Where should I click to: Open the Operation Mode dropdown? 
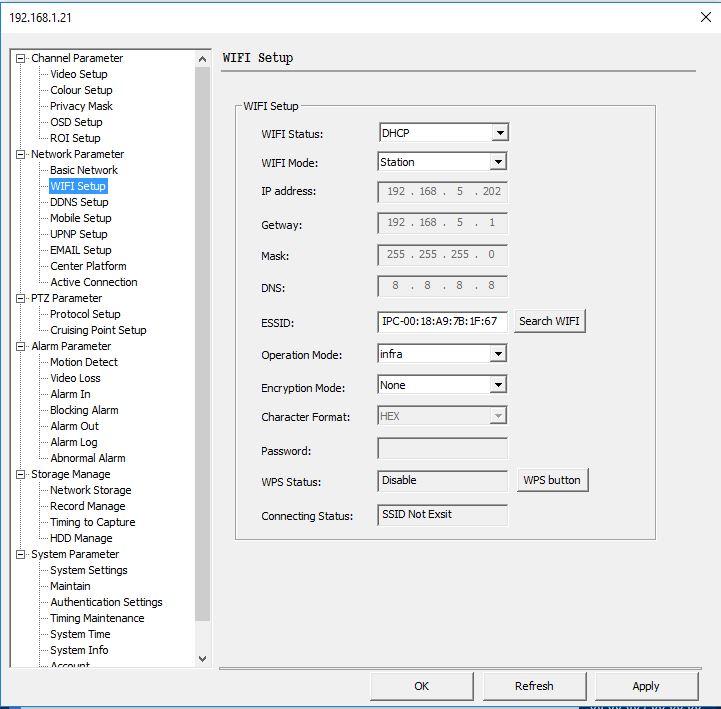498,354
